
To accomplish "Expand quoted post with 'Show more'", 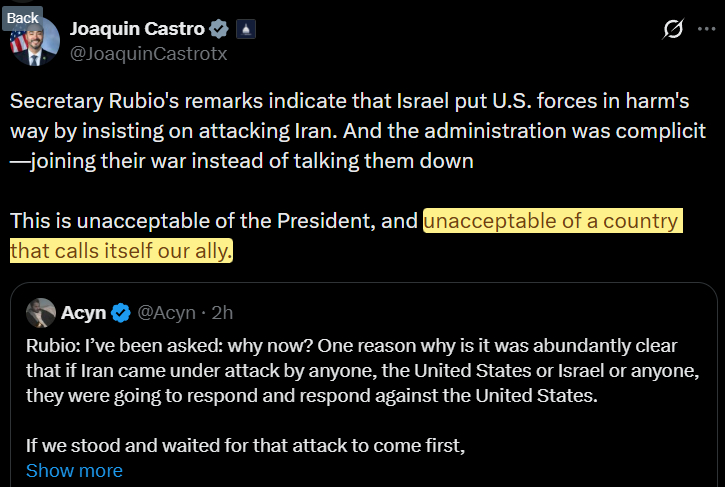I will coord(74,470).
